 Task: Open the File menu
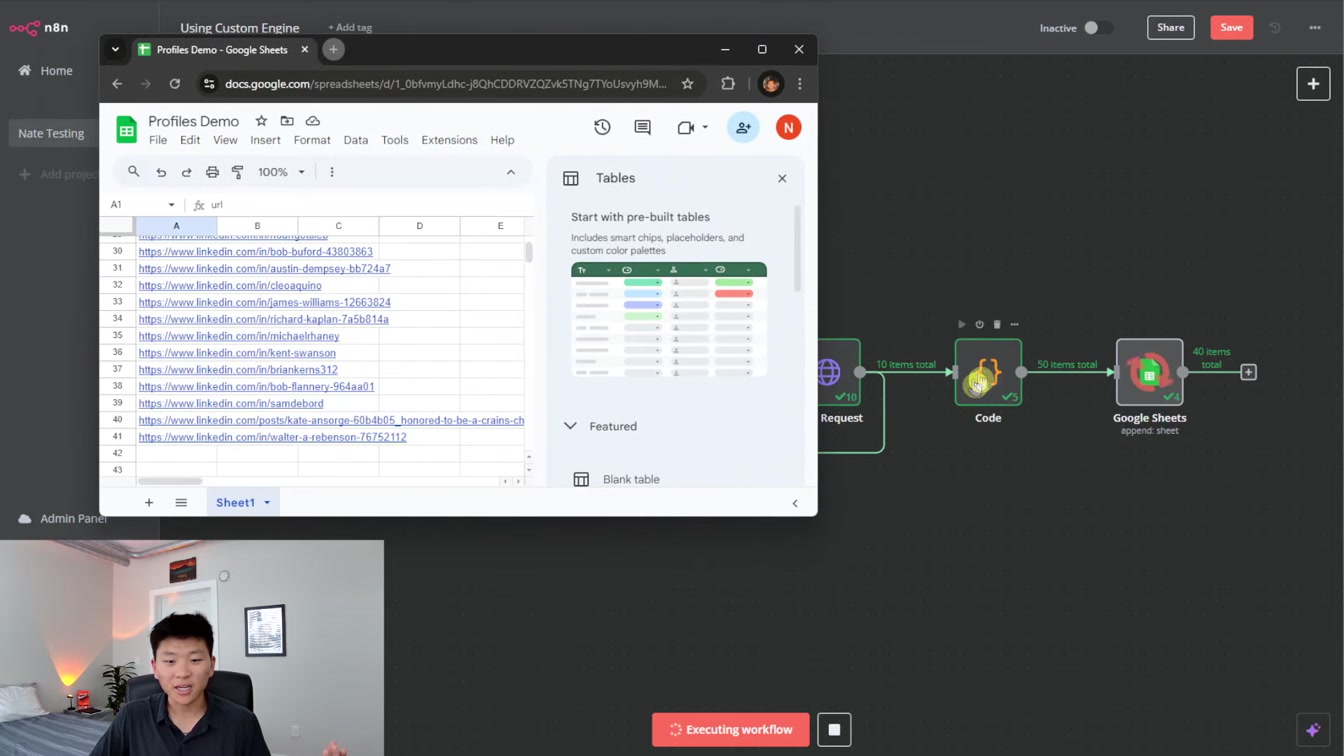158,140
